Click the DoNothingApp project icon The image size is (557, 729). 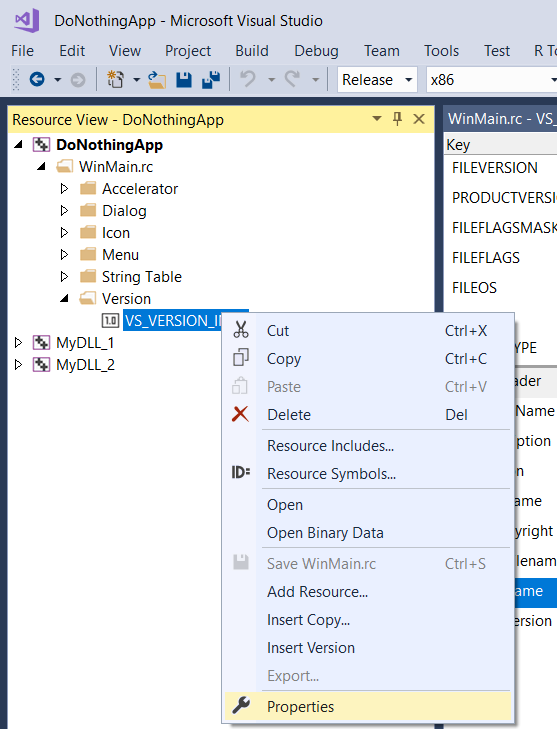41,145
